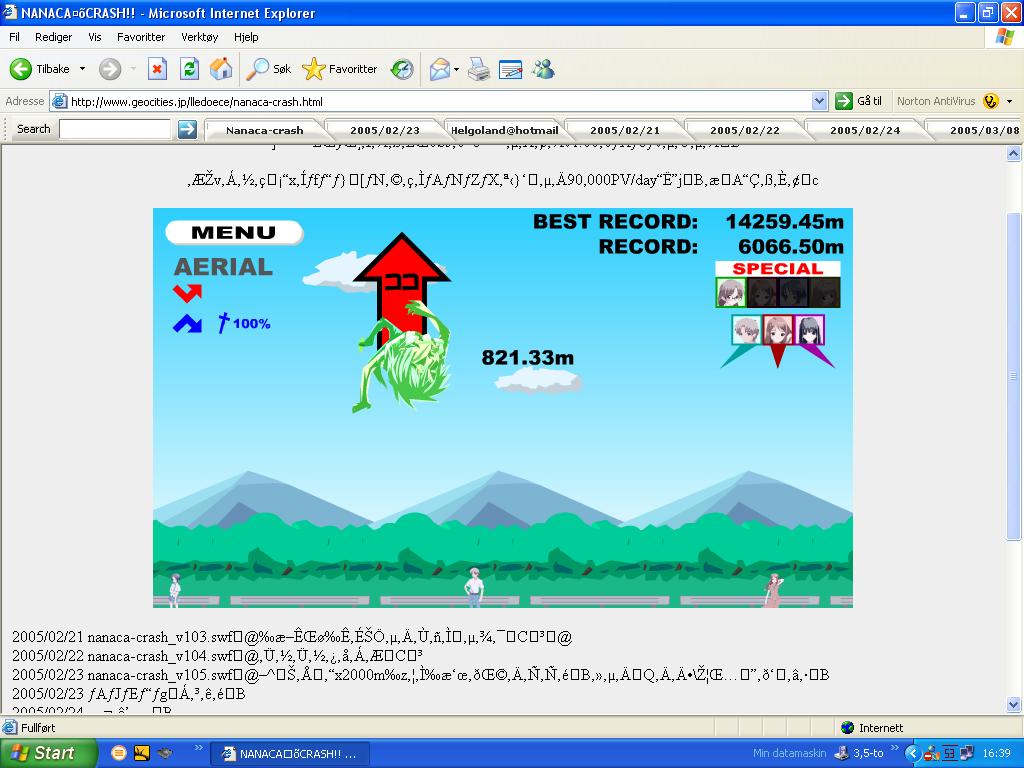
Task: Go to the Home page icon
Action: click(221, 69)
